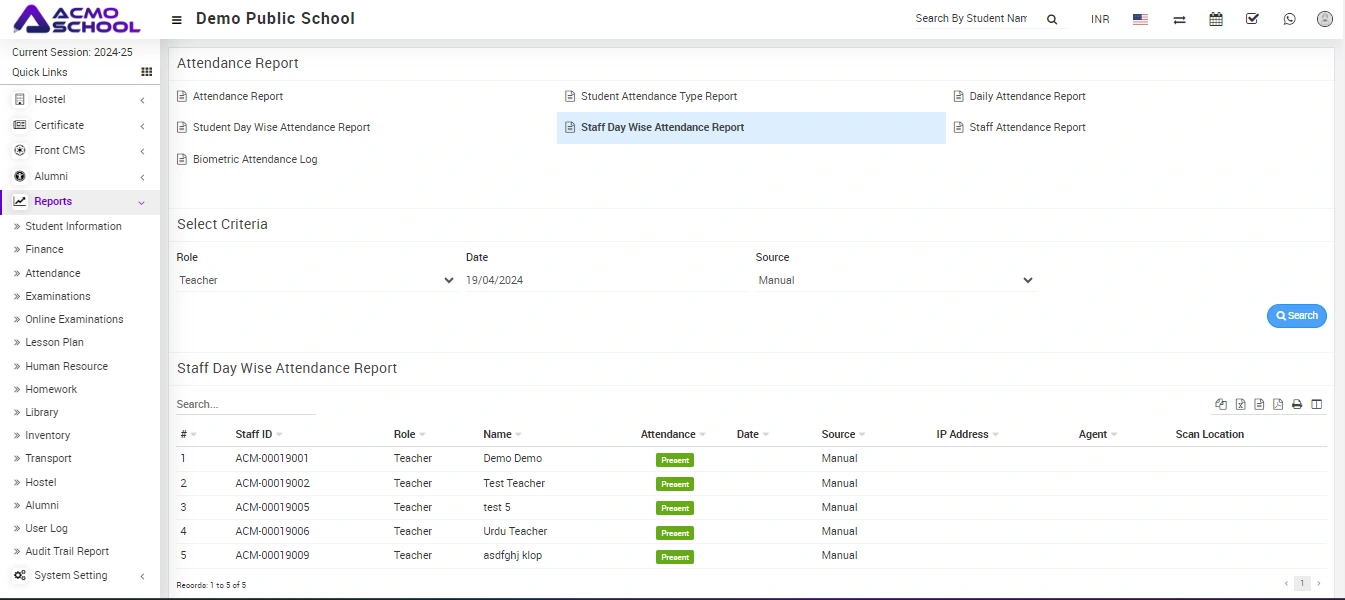Viewport: 1345px width, 600px height.
Task: Open the task checklist icon in header
Action: 1252,19
